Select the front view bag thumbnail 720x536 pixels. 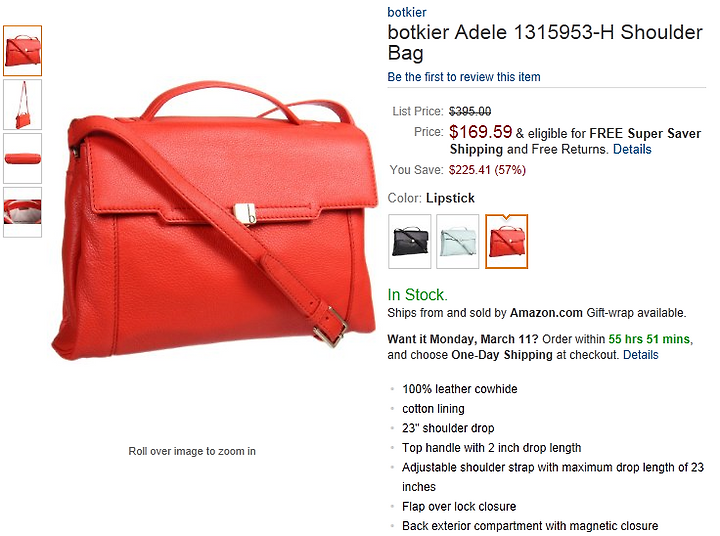click(22, 51)
